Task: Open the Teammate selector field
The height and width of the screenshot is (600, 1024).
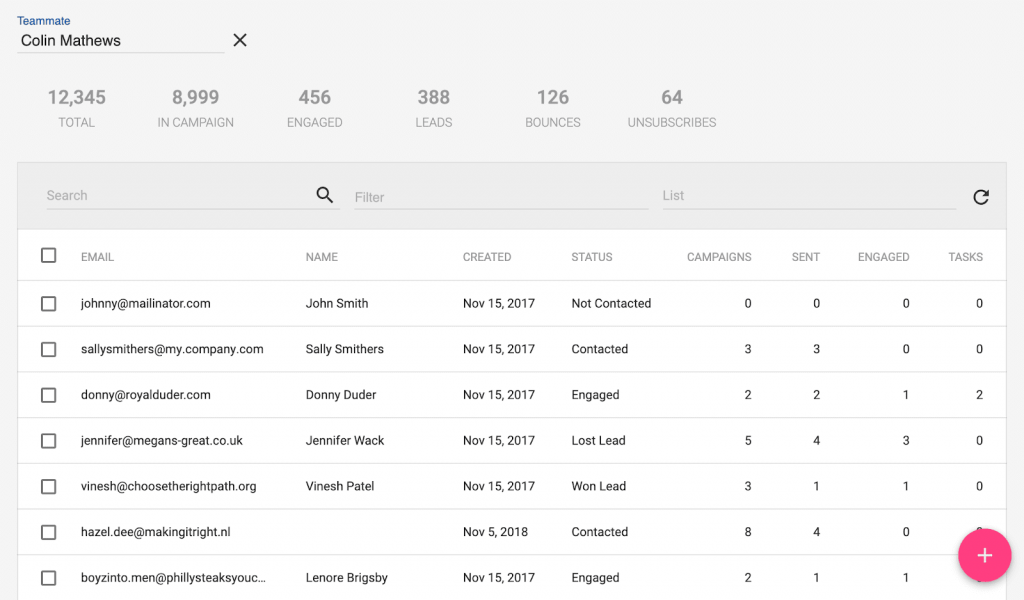Action: click(121, 40)
